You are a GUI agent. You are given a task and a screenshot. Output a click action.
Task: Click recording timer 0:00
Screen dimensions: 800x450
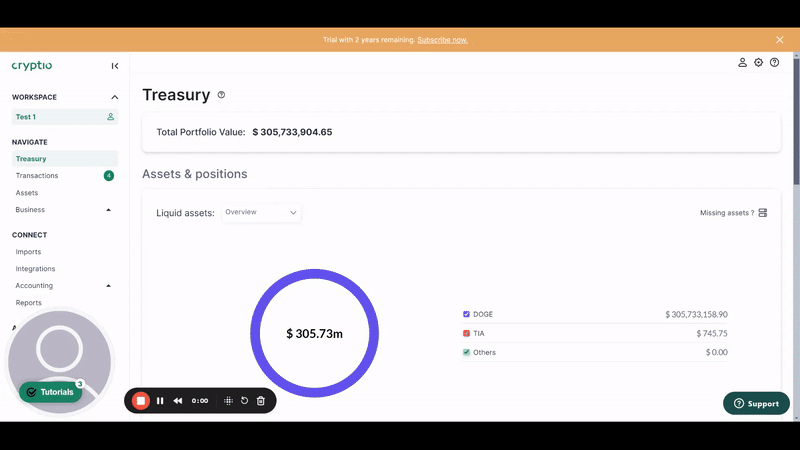[x=199, y=401]
